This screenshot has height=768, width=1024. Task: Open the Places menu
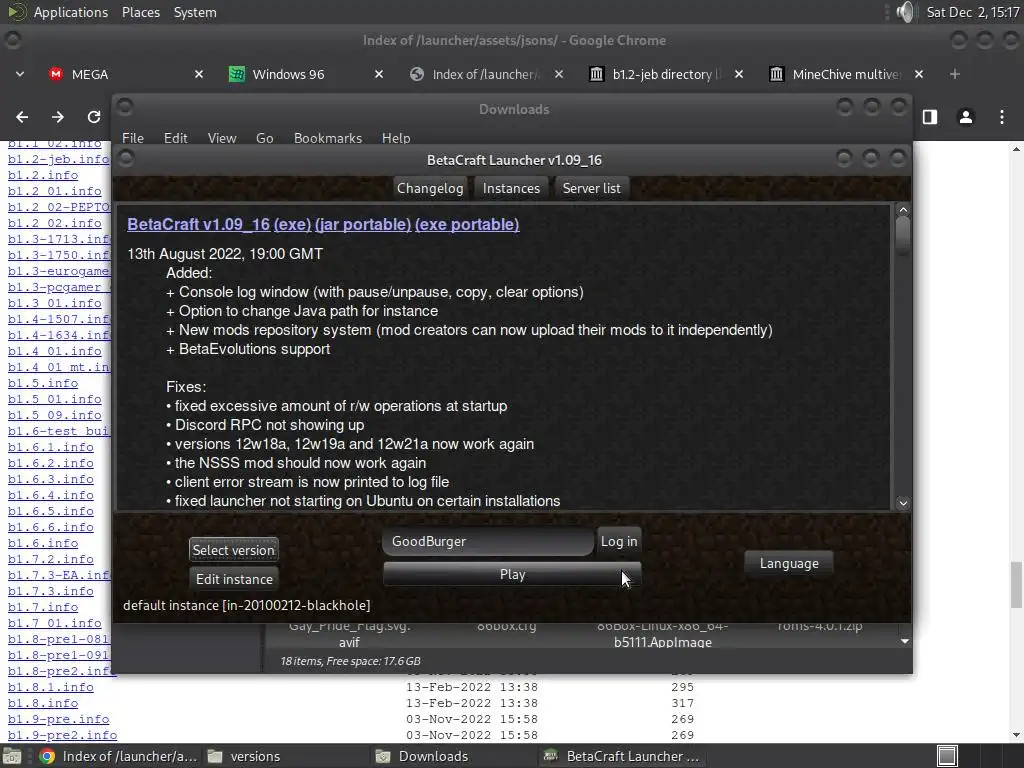coord(141,12)
